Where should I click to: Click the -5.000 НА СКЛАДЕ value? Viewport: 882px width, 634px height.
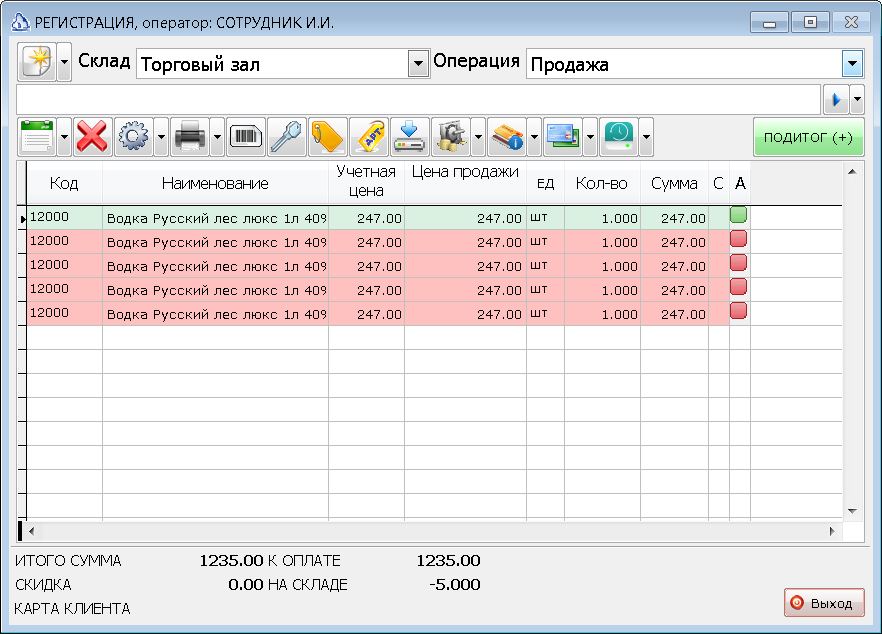tap(454, 584)
